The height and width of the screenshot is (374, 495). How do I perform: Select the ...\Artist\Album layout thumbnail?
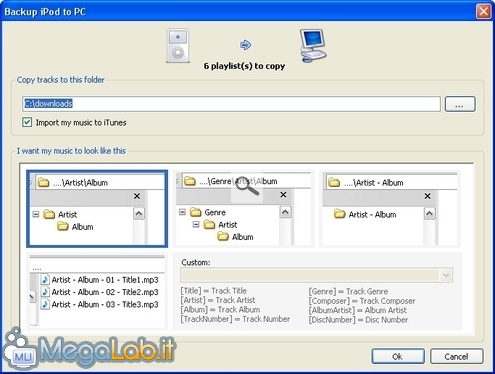click(x=97, y=209)
